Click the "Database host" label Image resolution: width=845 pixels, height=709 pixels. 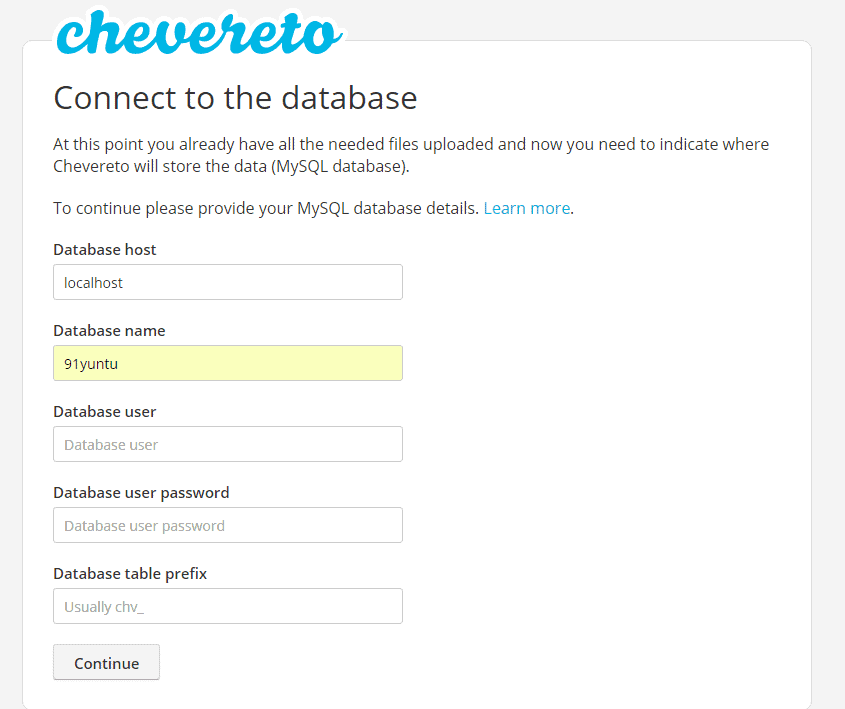105,249
